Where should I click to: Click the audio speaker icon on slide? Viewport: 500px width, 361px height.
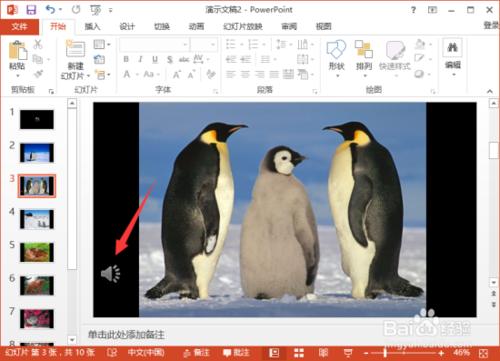click(x=110, y=274)
